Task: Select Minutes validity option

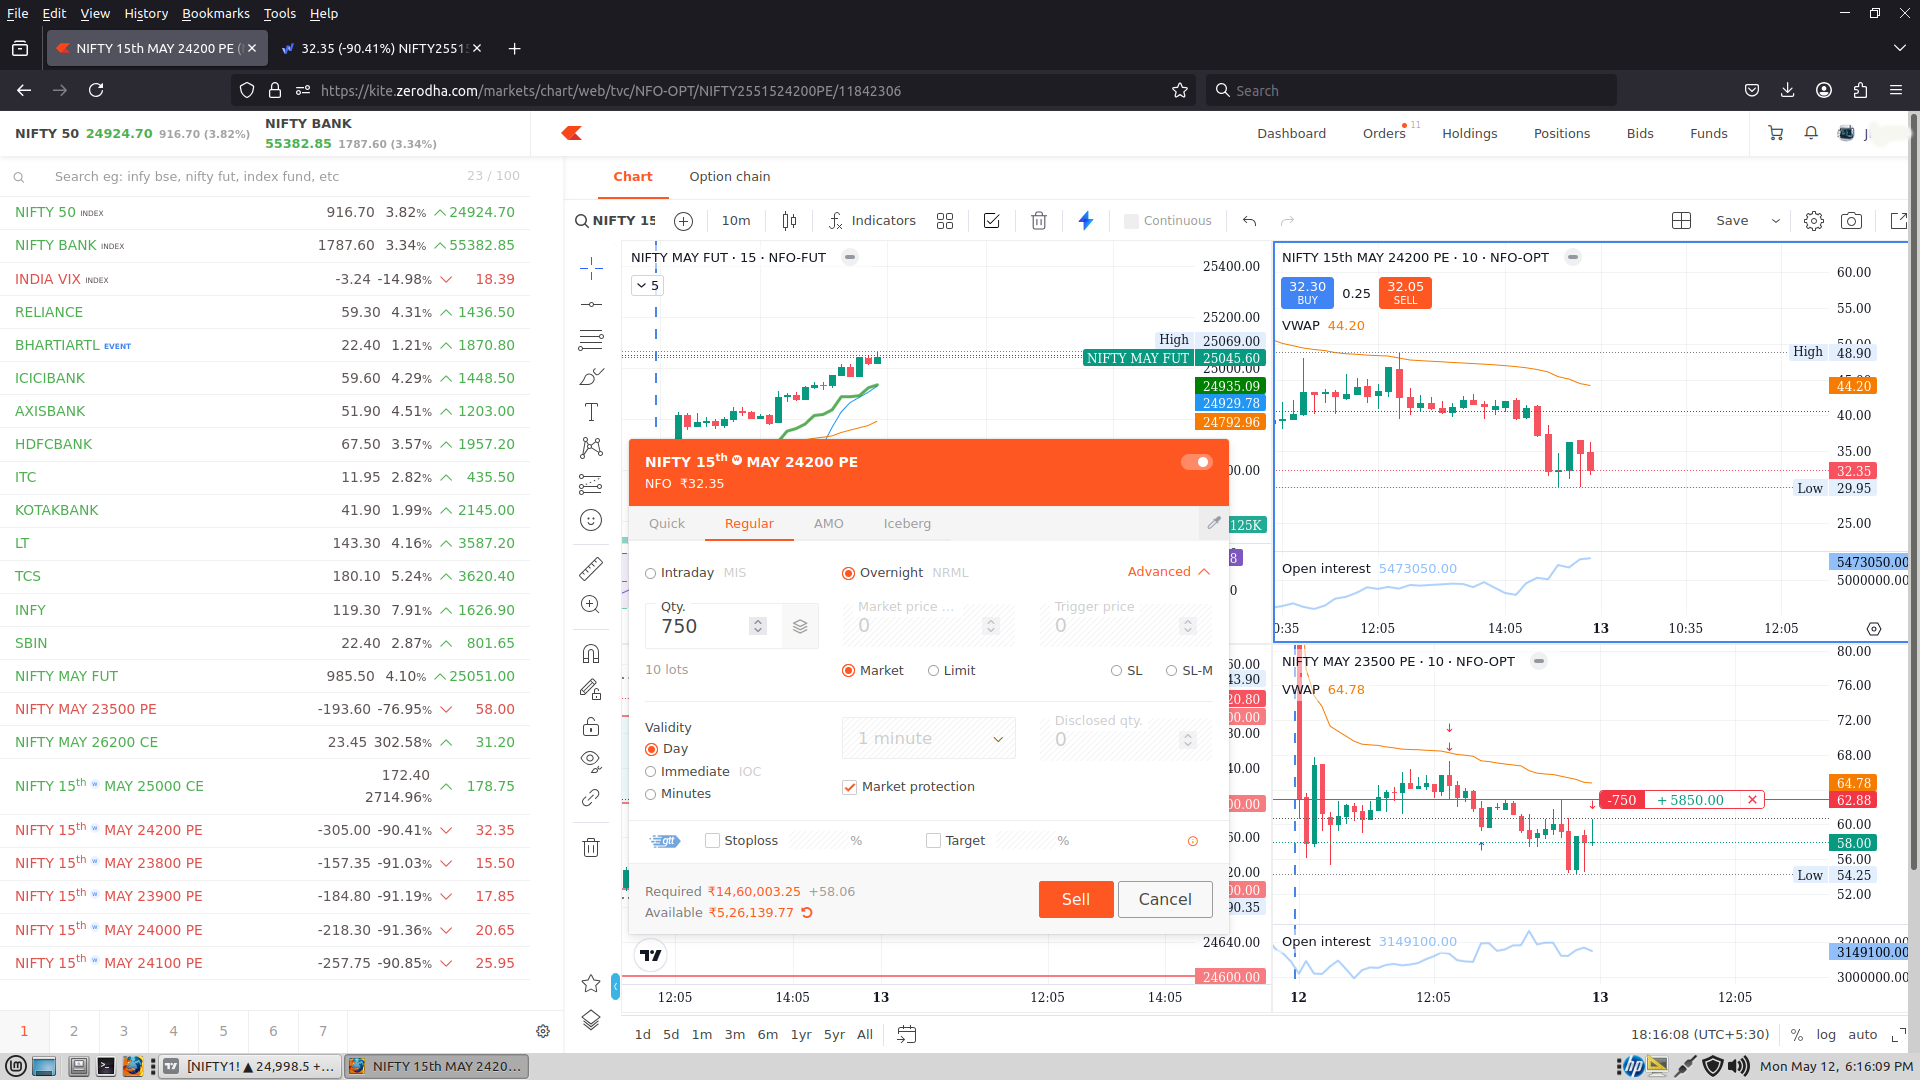Action: point(678,794)
